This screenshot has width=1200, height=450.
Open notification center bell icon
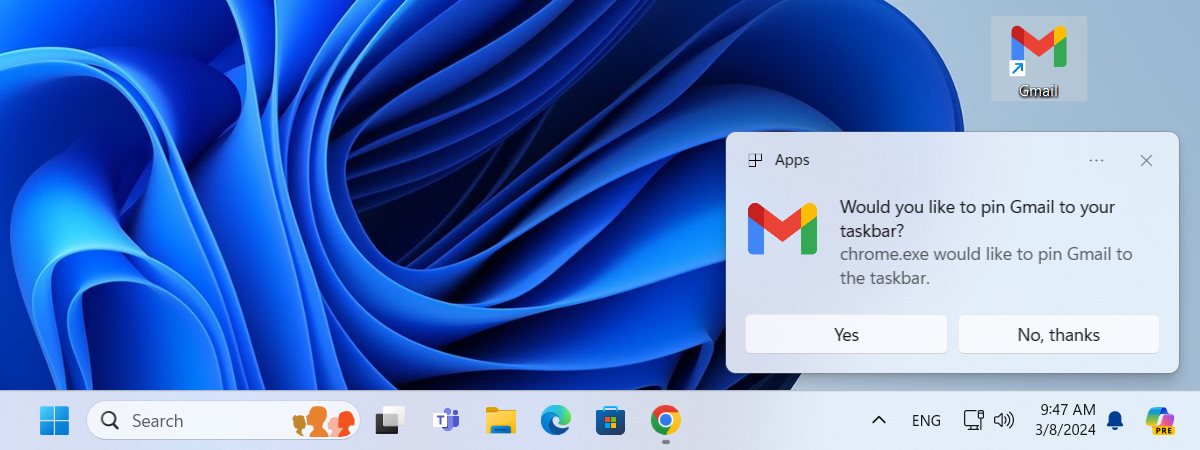point(1115,421)
